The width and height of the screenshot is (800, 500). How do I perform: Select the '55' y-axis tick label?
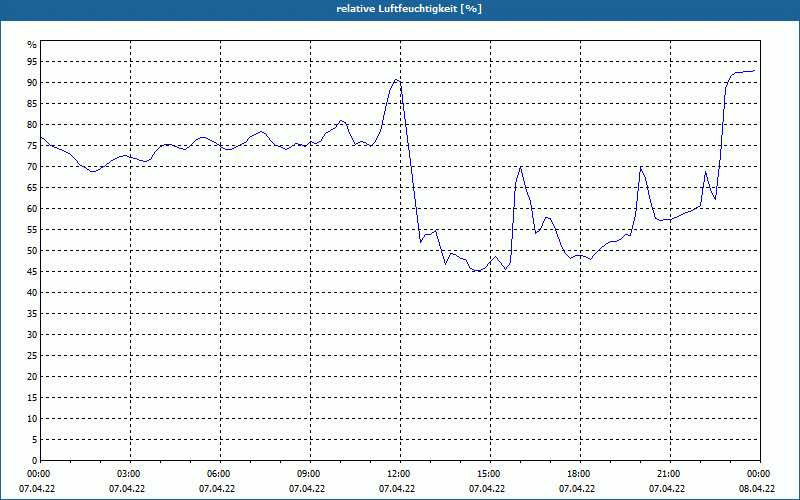pos(32,230)
